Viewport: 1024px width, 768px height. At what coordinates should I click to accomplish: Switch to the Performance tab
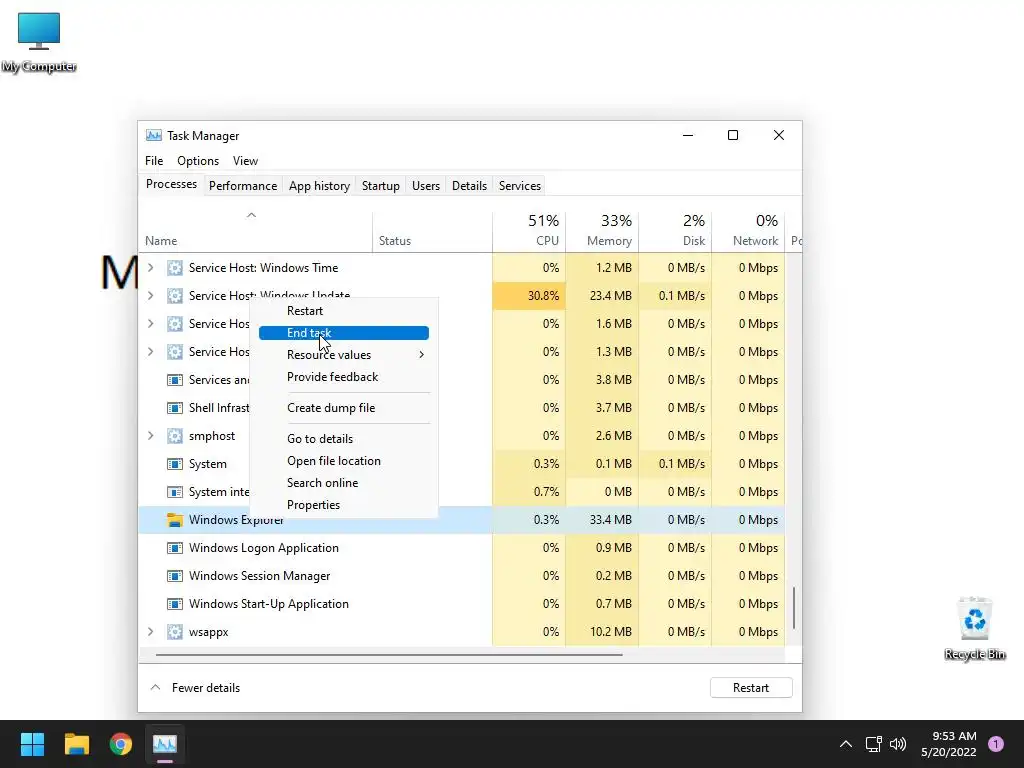point(243,185)
